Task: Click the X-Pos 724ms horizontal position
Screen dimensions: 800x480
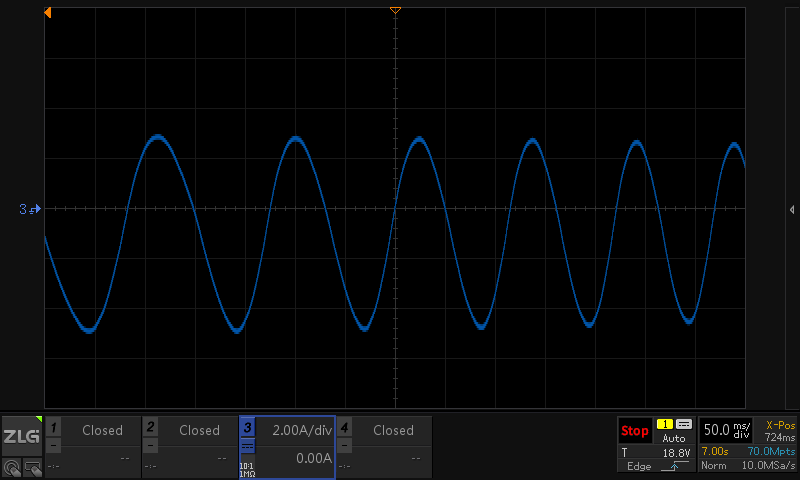Action: (780, 431)
